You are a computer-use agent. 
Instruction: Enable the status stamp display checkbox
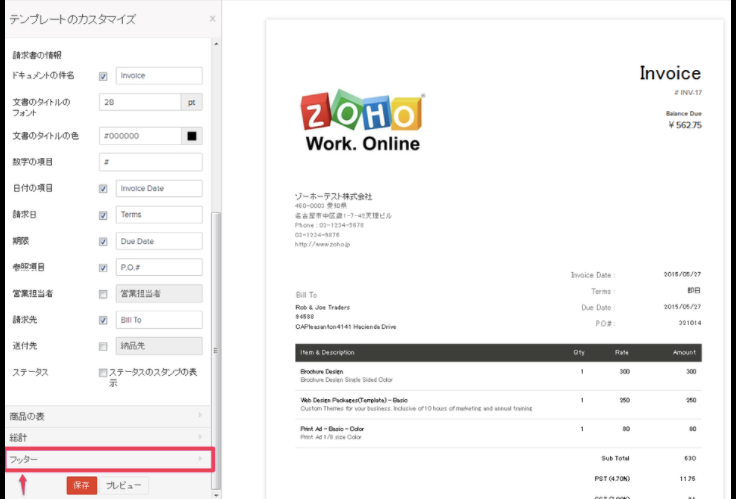[103, 373]
